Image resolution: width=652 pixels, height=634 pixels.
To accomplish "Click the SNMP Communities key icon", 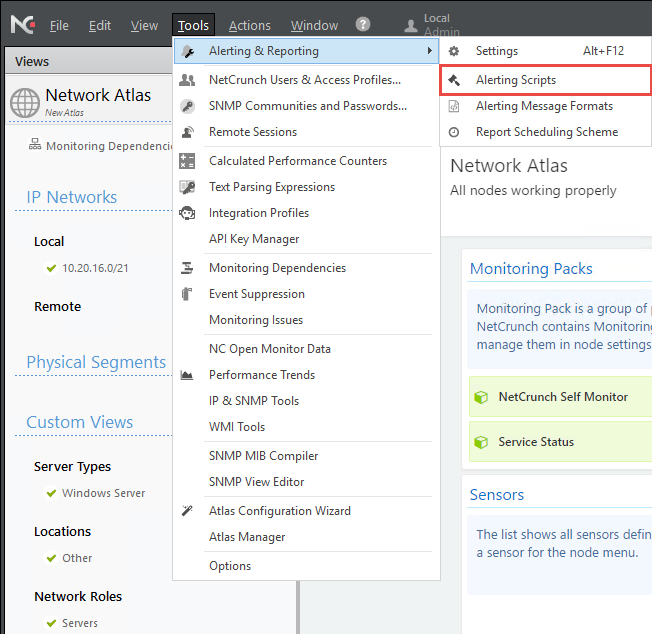I will [x=187, y=106].
